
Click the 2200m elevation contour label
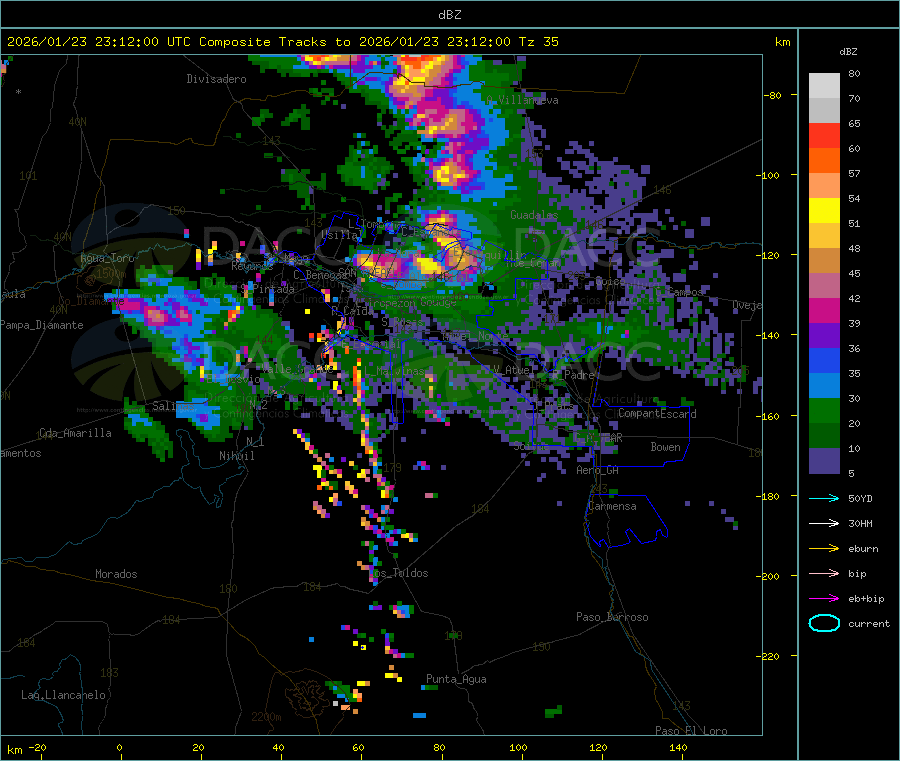[266, 717]
